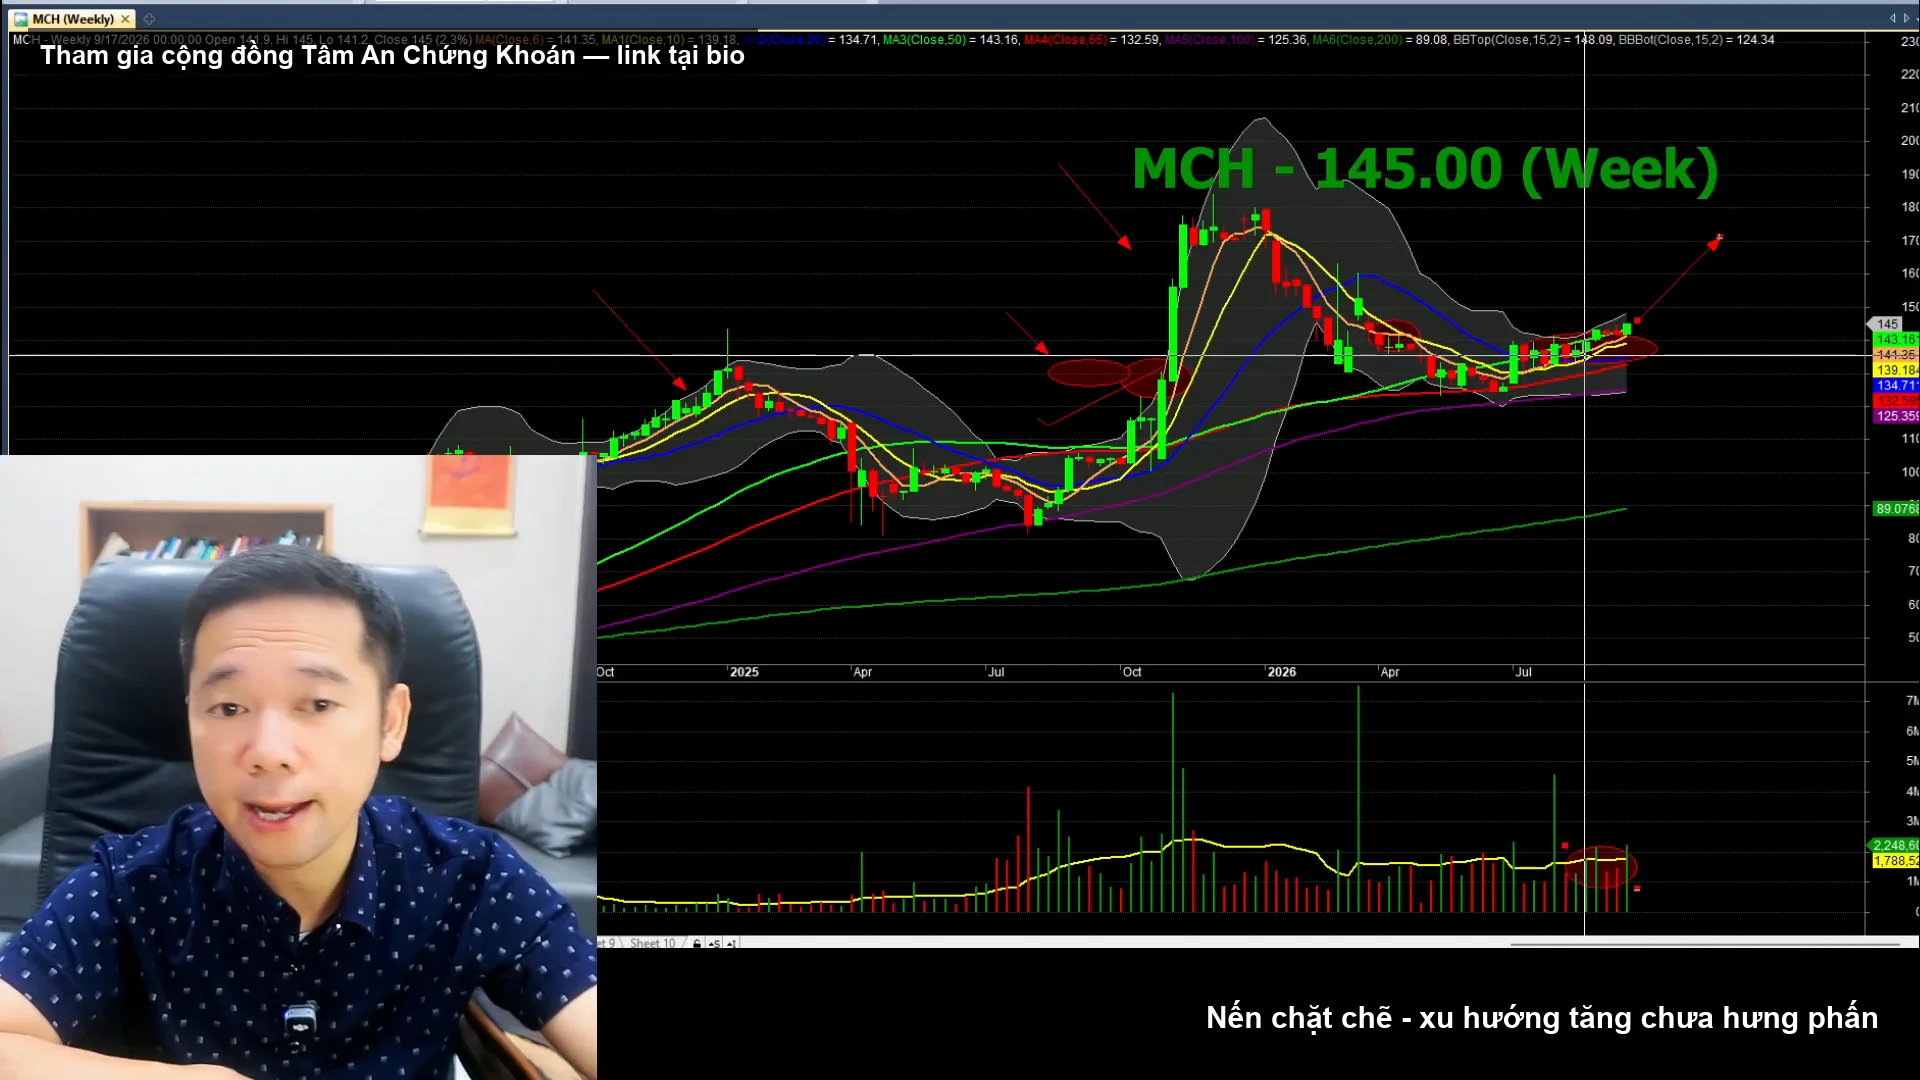Click the BBBot(Close,15,2) = 124.34 readout
1920x1080 pixels.
coord(1696,40)
